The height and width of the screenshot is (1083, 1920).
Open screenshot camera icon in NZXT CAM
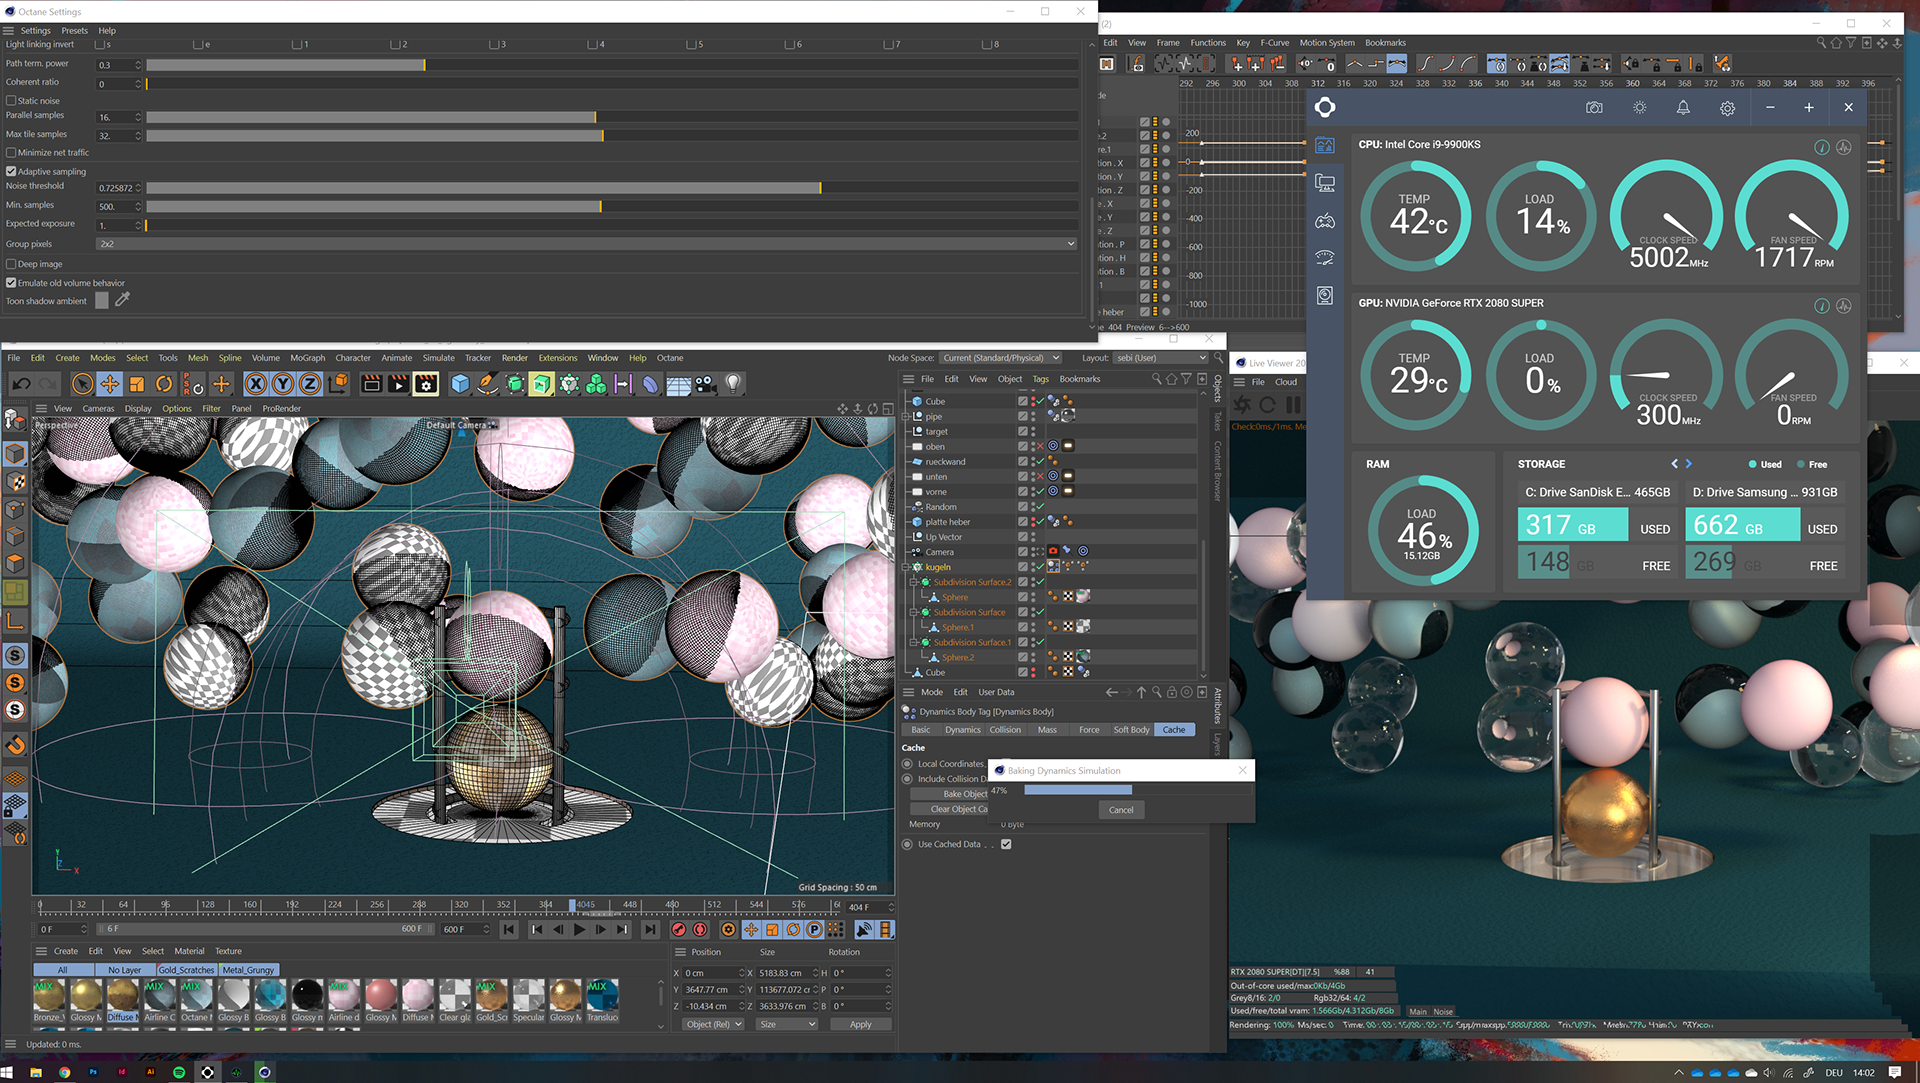(x=1594, y=107)
